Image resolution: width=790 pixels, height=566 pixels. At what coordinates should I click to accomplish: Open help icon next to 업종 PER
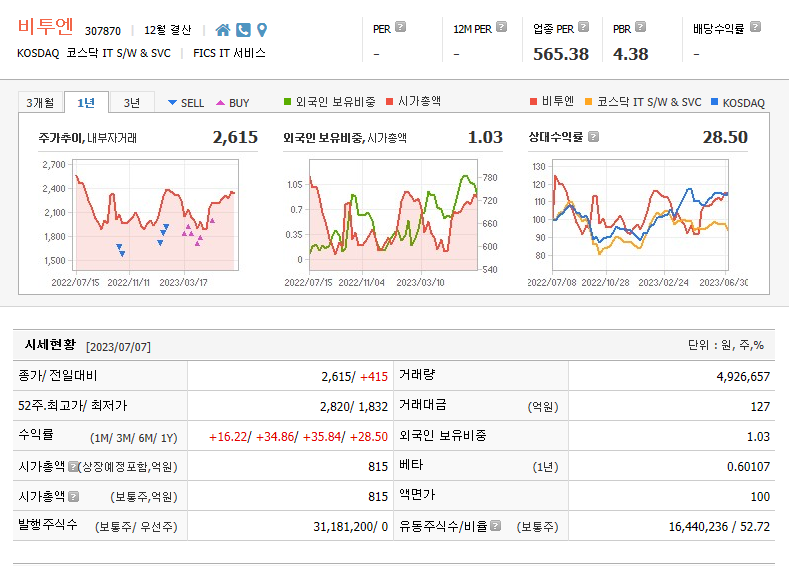583,27
